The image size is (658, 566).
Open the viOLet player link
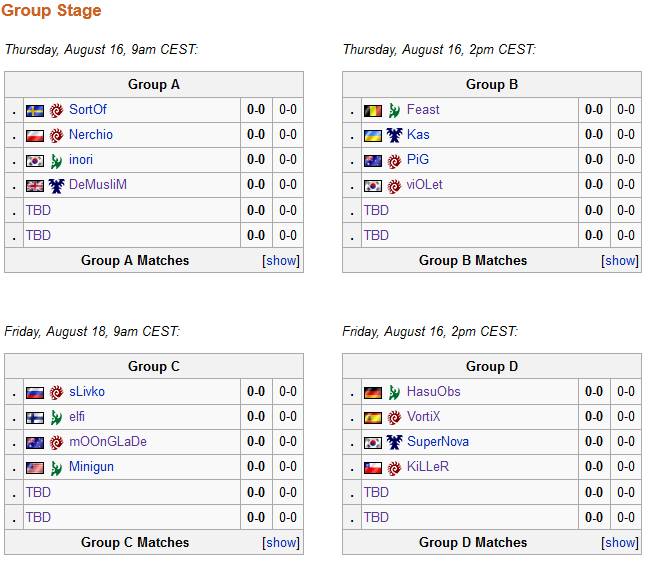[x=424, y=185]
